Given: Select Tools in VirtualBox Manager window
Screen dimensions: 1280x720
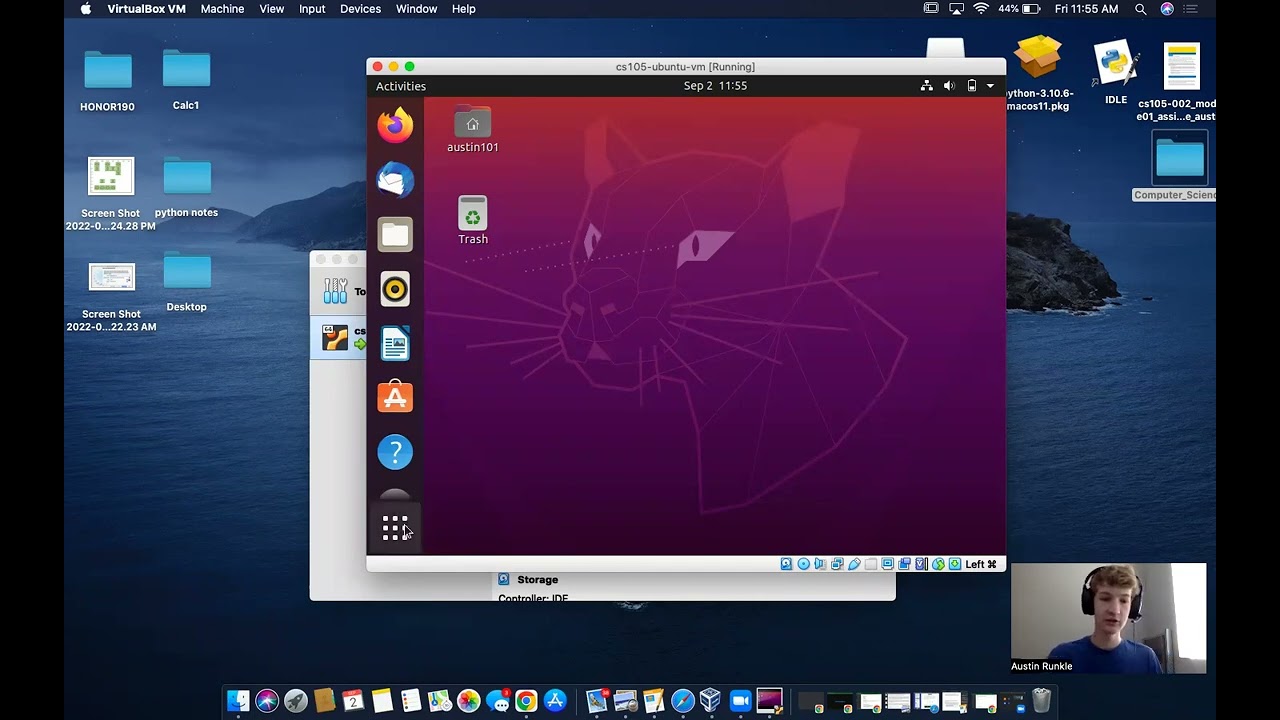Looking at the screenshot, I should click(338, 291).
